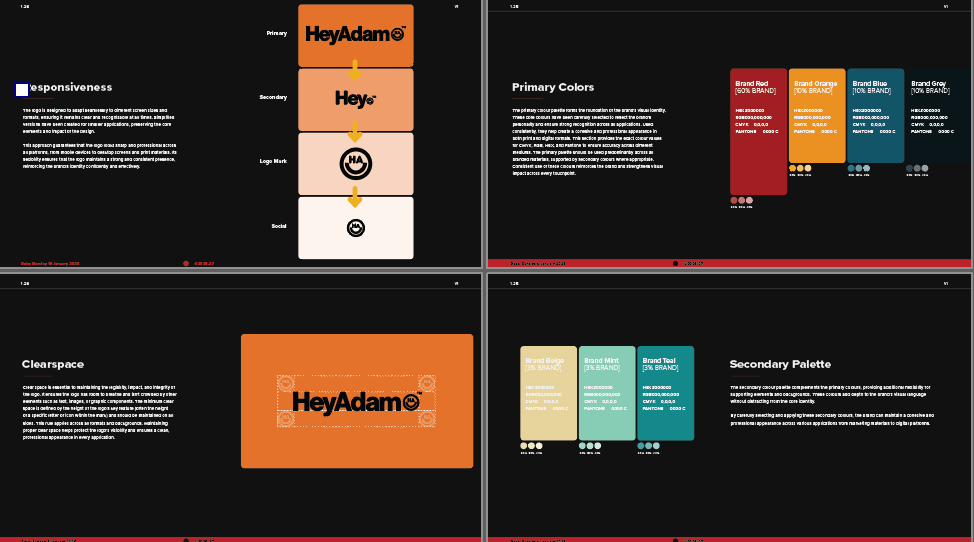Click the 'Secondary' label beside the logo cards

pos(273,97)
